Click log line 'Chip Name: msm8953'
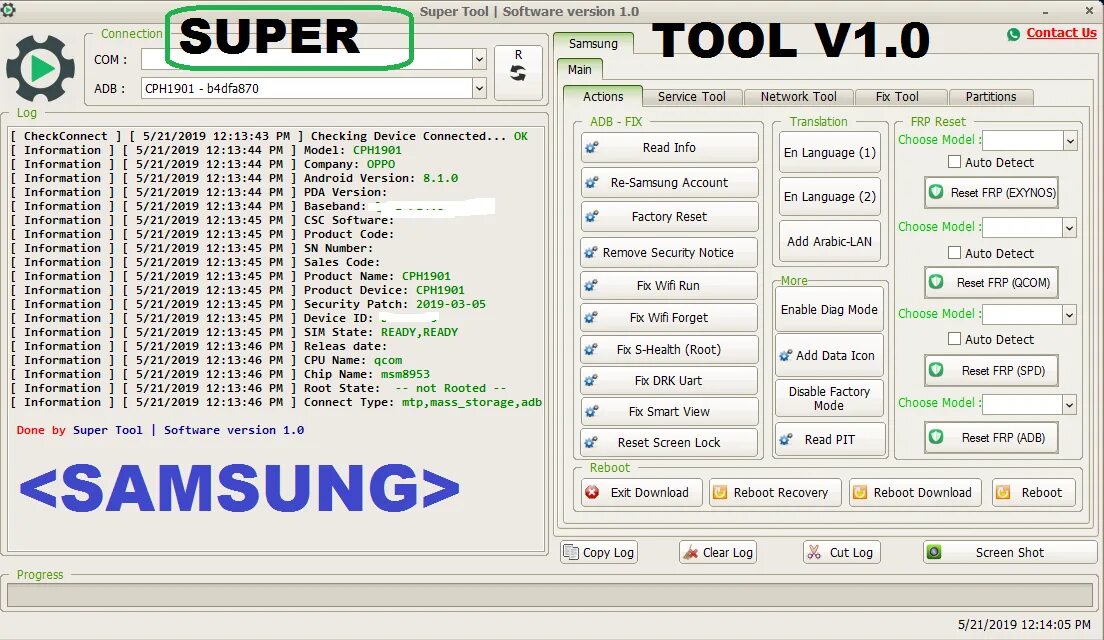Image resolution: width=1104 pixels, height=640 pixels. (x=221, y=374)
